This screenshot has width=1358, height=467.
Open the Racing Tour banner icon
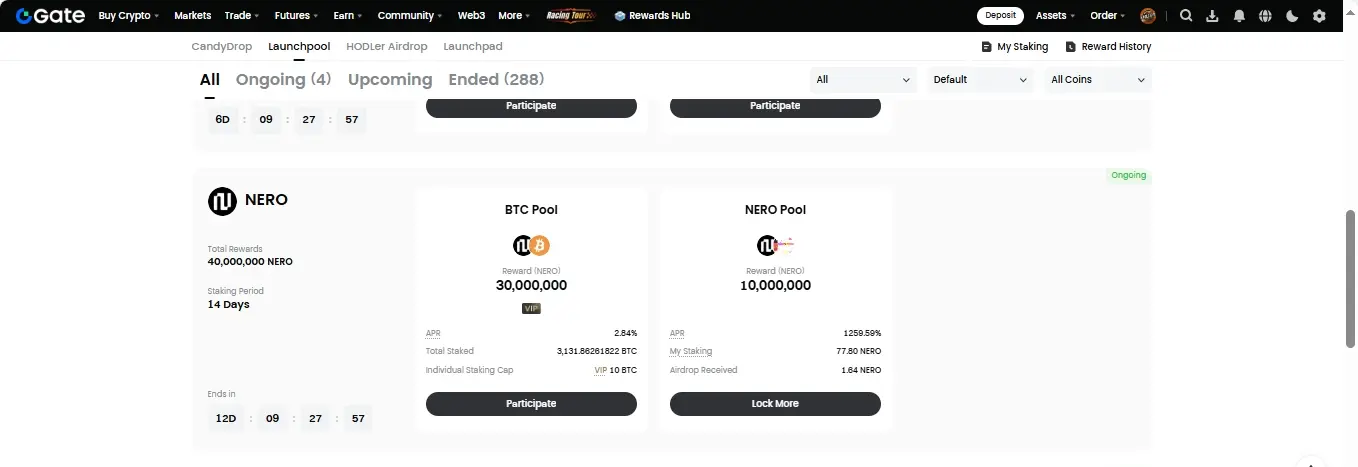click(x=572, y=16)
